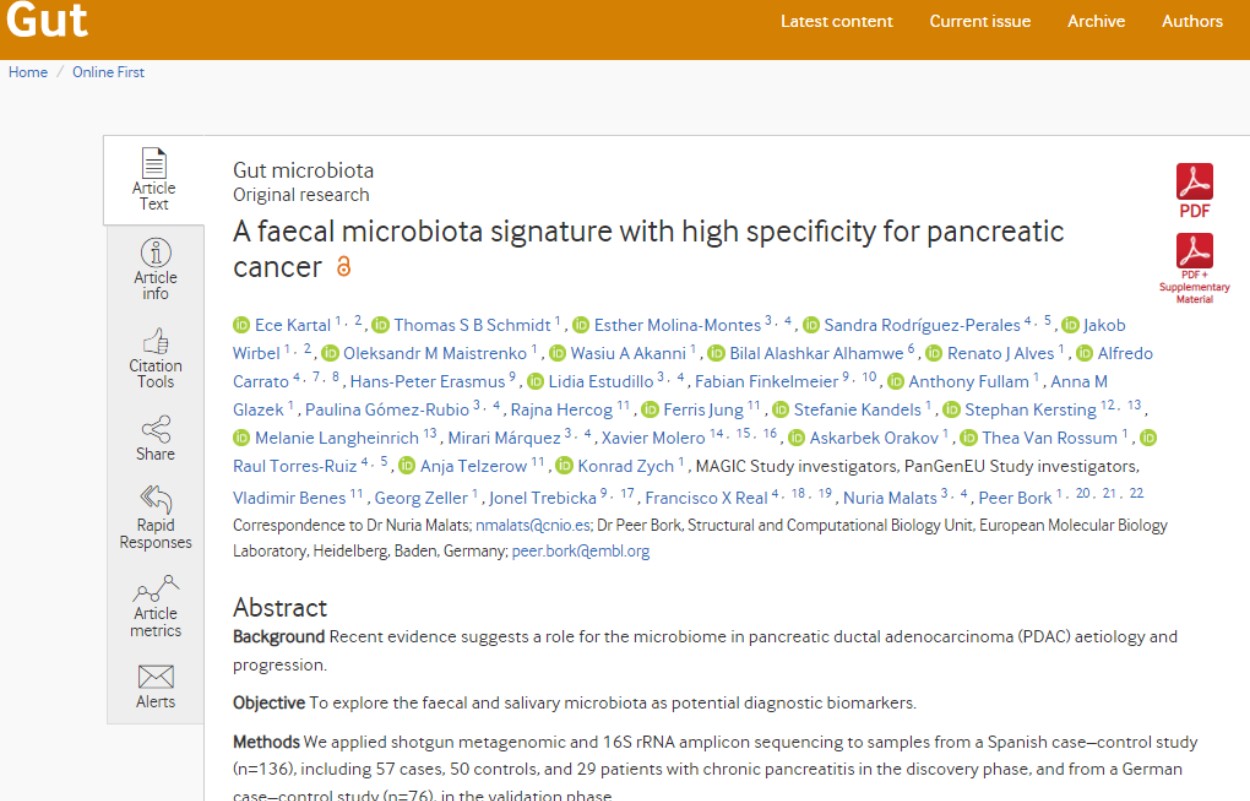Click ORCID icon beside Ece Kartal
Image resolution: width=1250 pixels, height=801 pixels.
[x=241, y=325]
